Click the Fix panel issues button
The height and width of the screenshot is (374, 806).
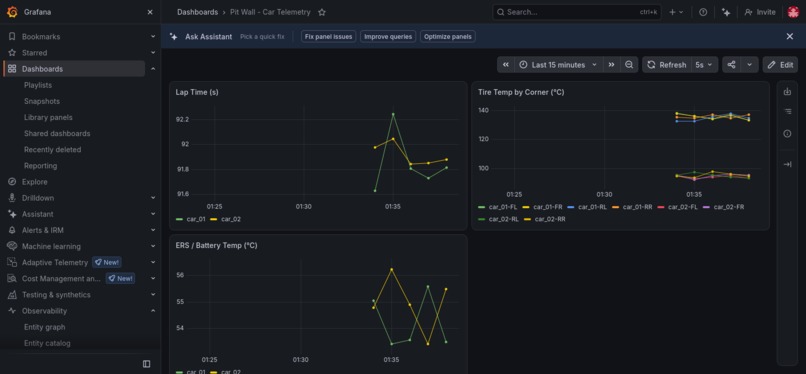[328, 36]
